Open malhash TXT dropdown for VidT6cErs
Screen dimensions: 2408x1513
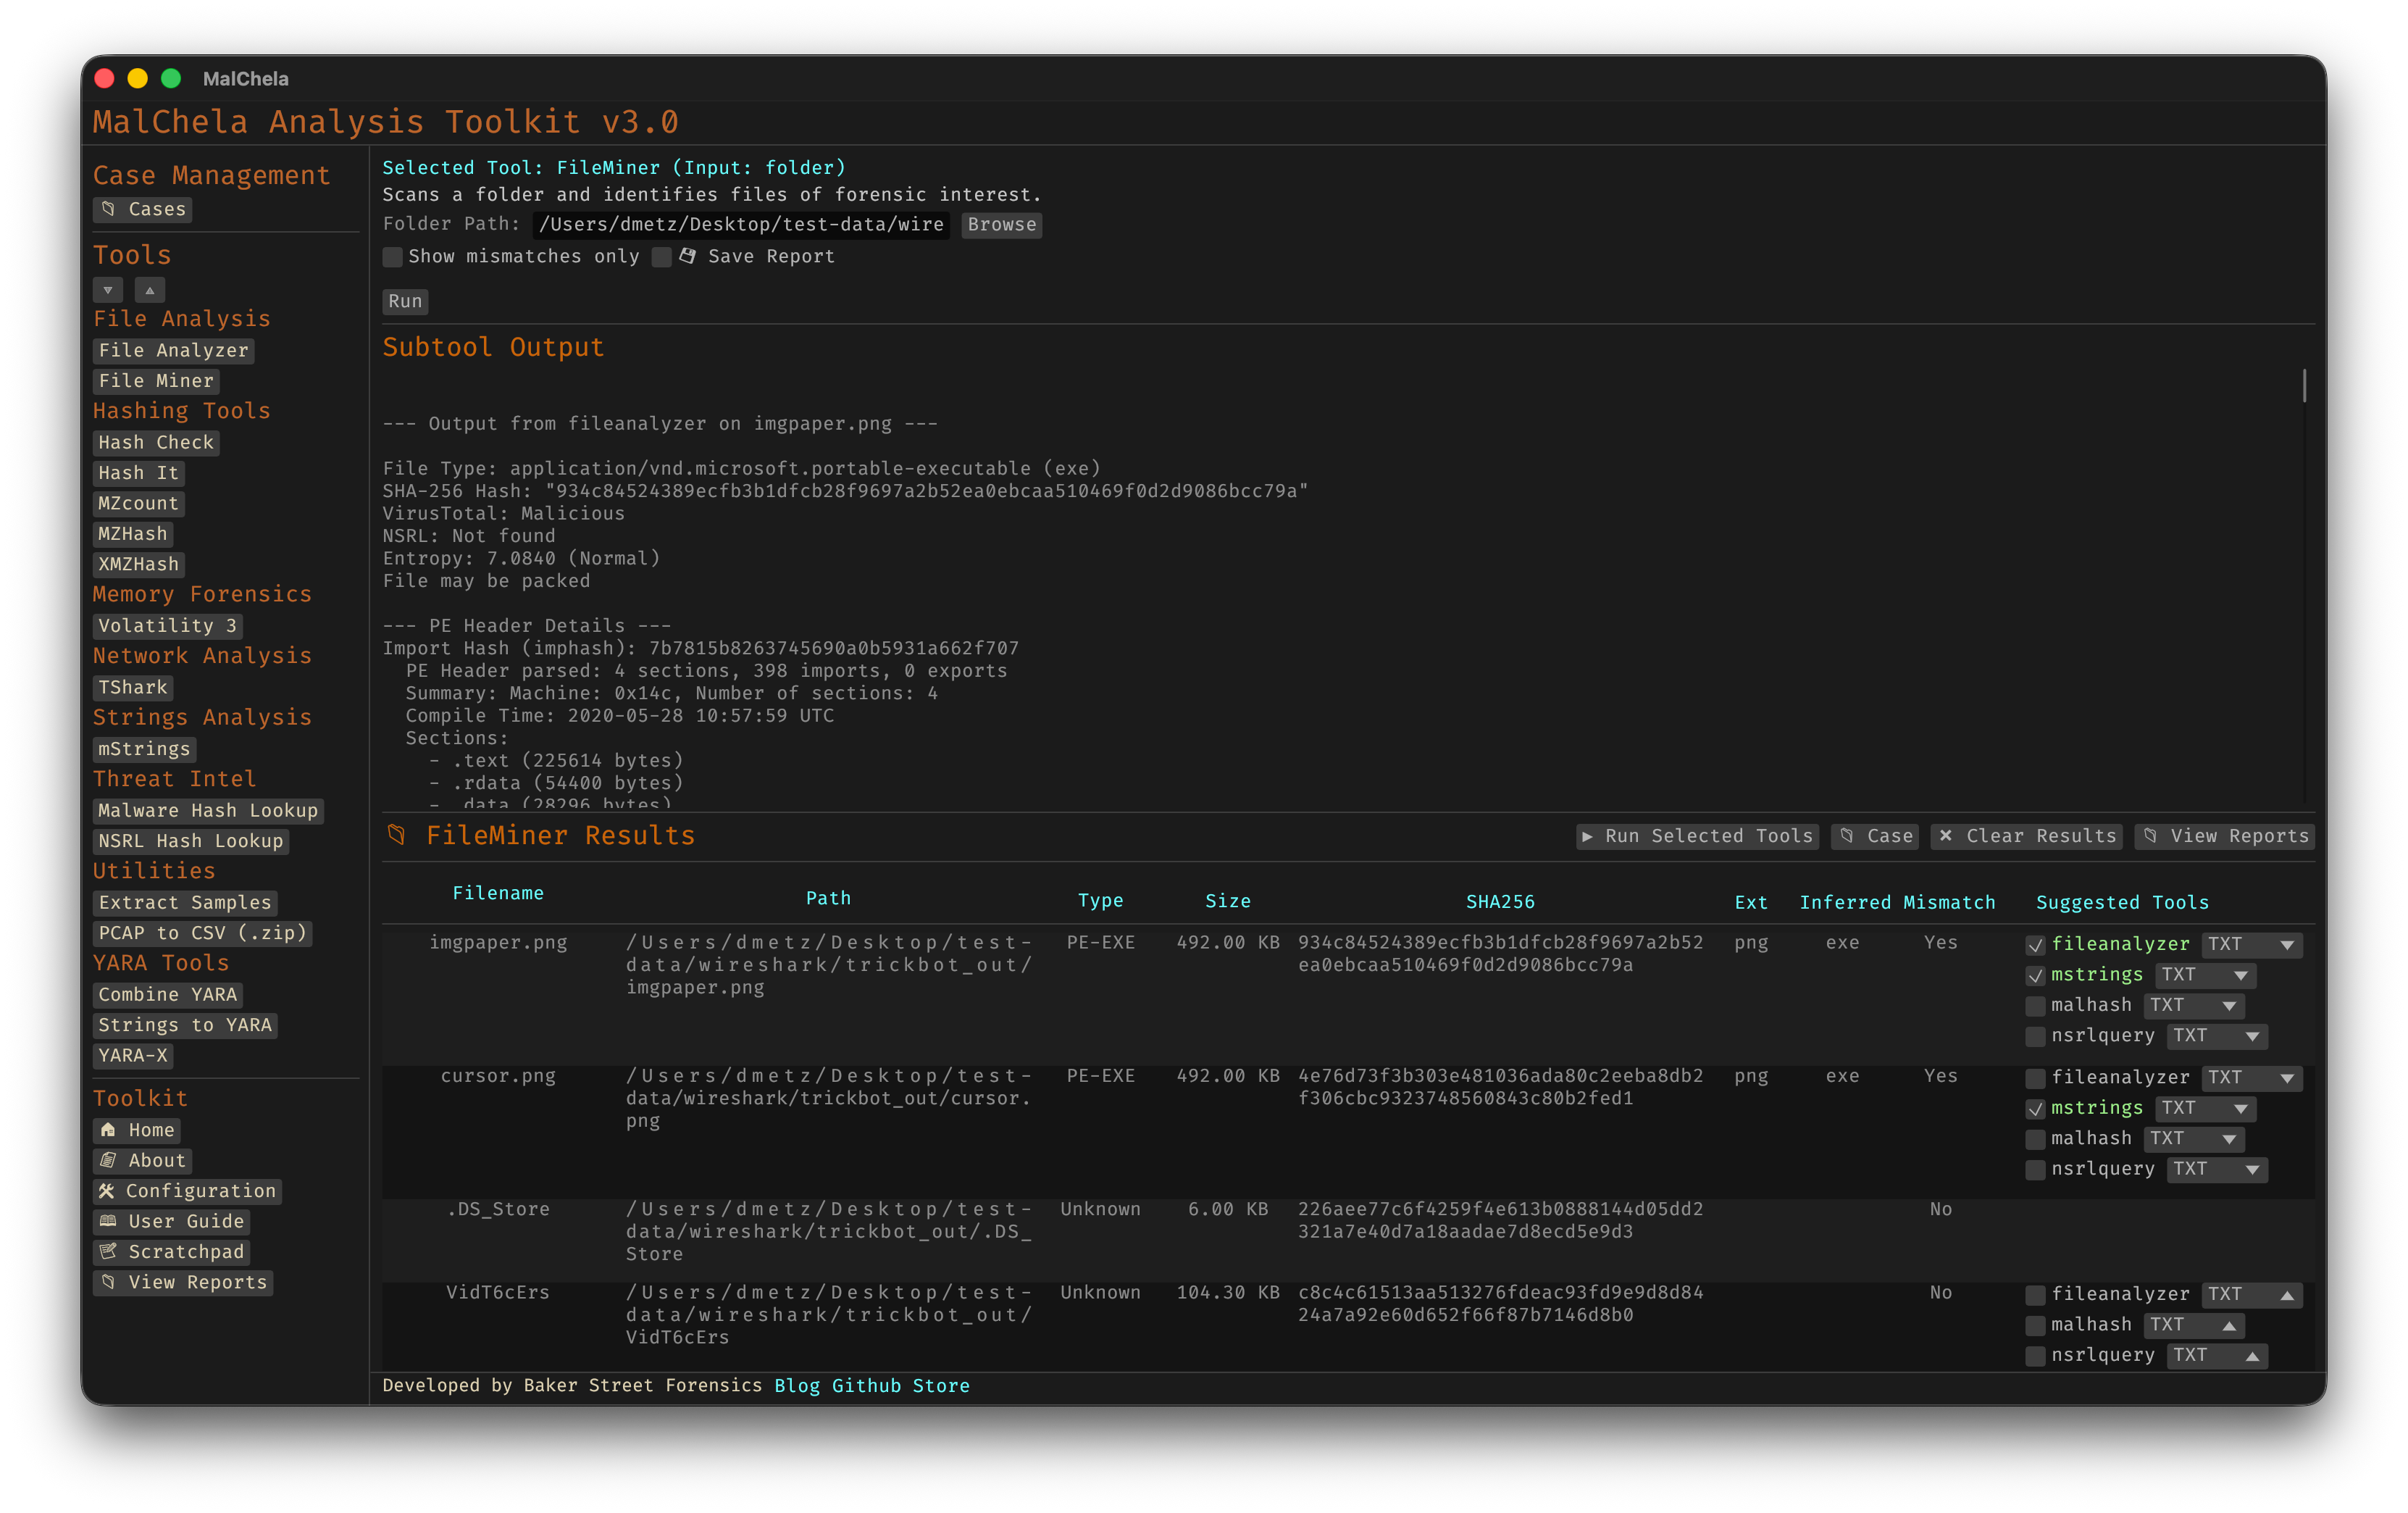(x=2194, y=1325)
